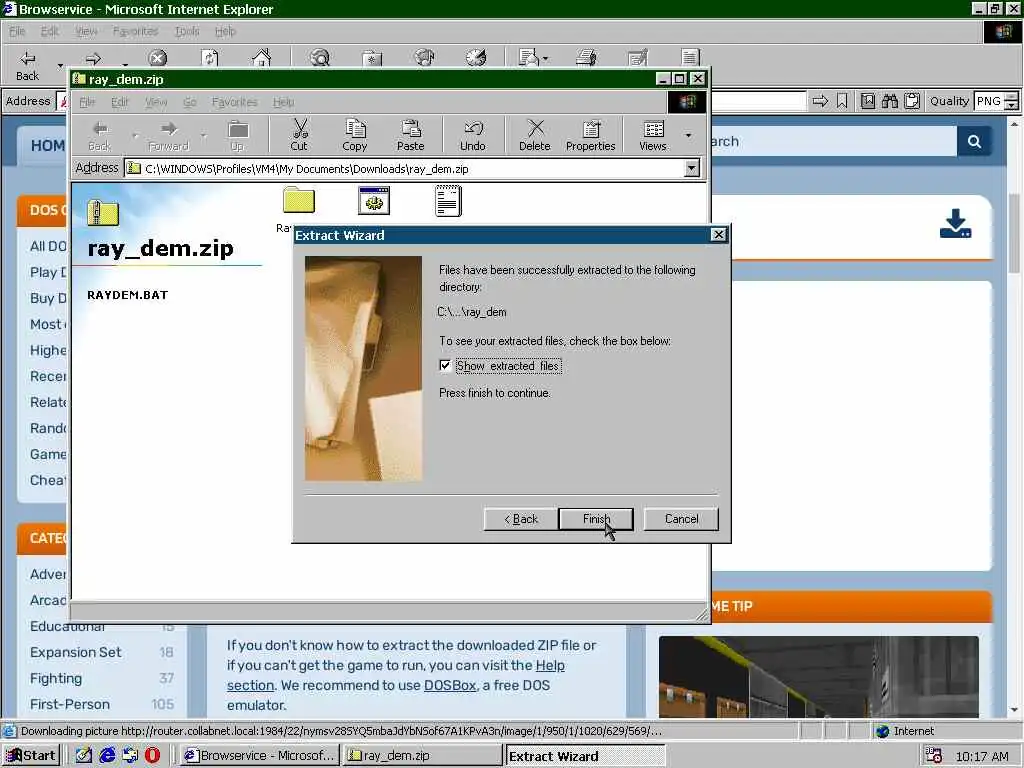The width and height of the screenshot is (1024, 768).
Task: Click Delete in ray_dem.zip toolbar
Action: 535,135
